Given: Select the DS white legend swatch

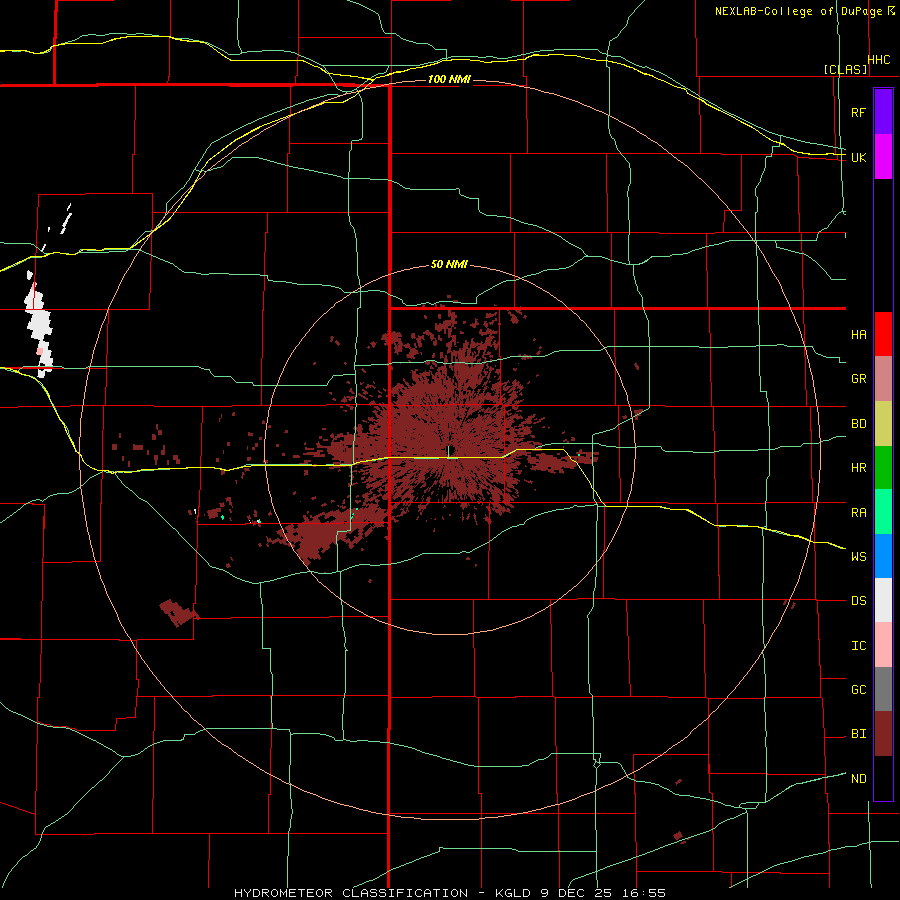Looking at the screenshot, I should click(x=883, y=600).
